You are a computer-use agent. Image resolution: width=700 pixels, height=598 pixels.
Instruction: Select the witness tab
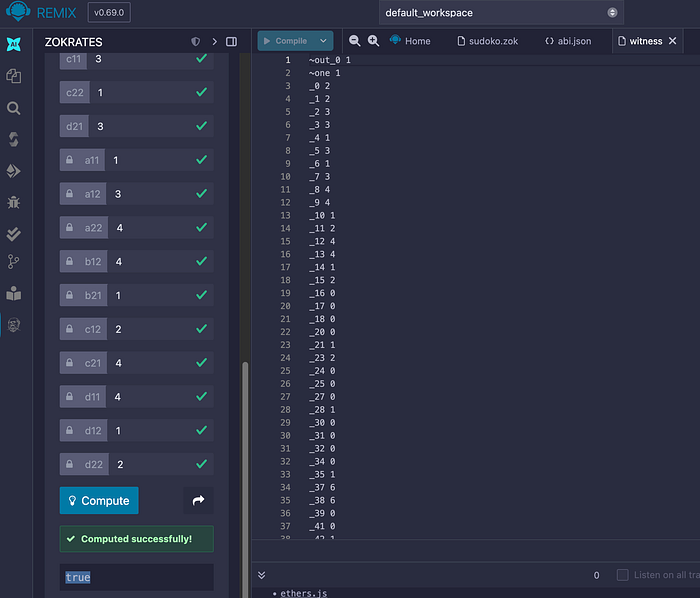(x=646, y=41)
